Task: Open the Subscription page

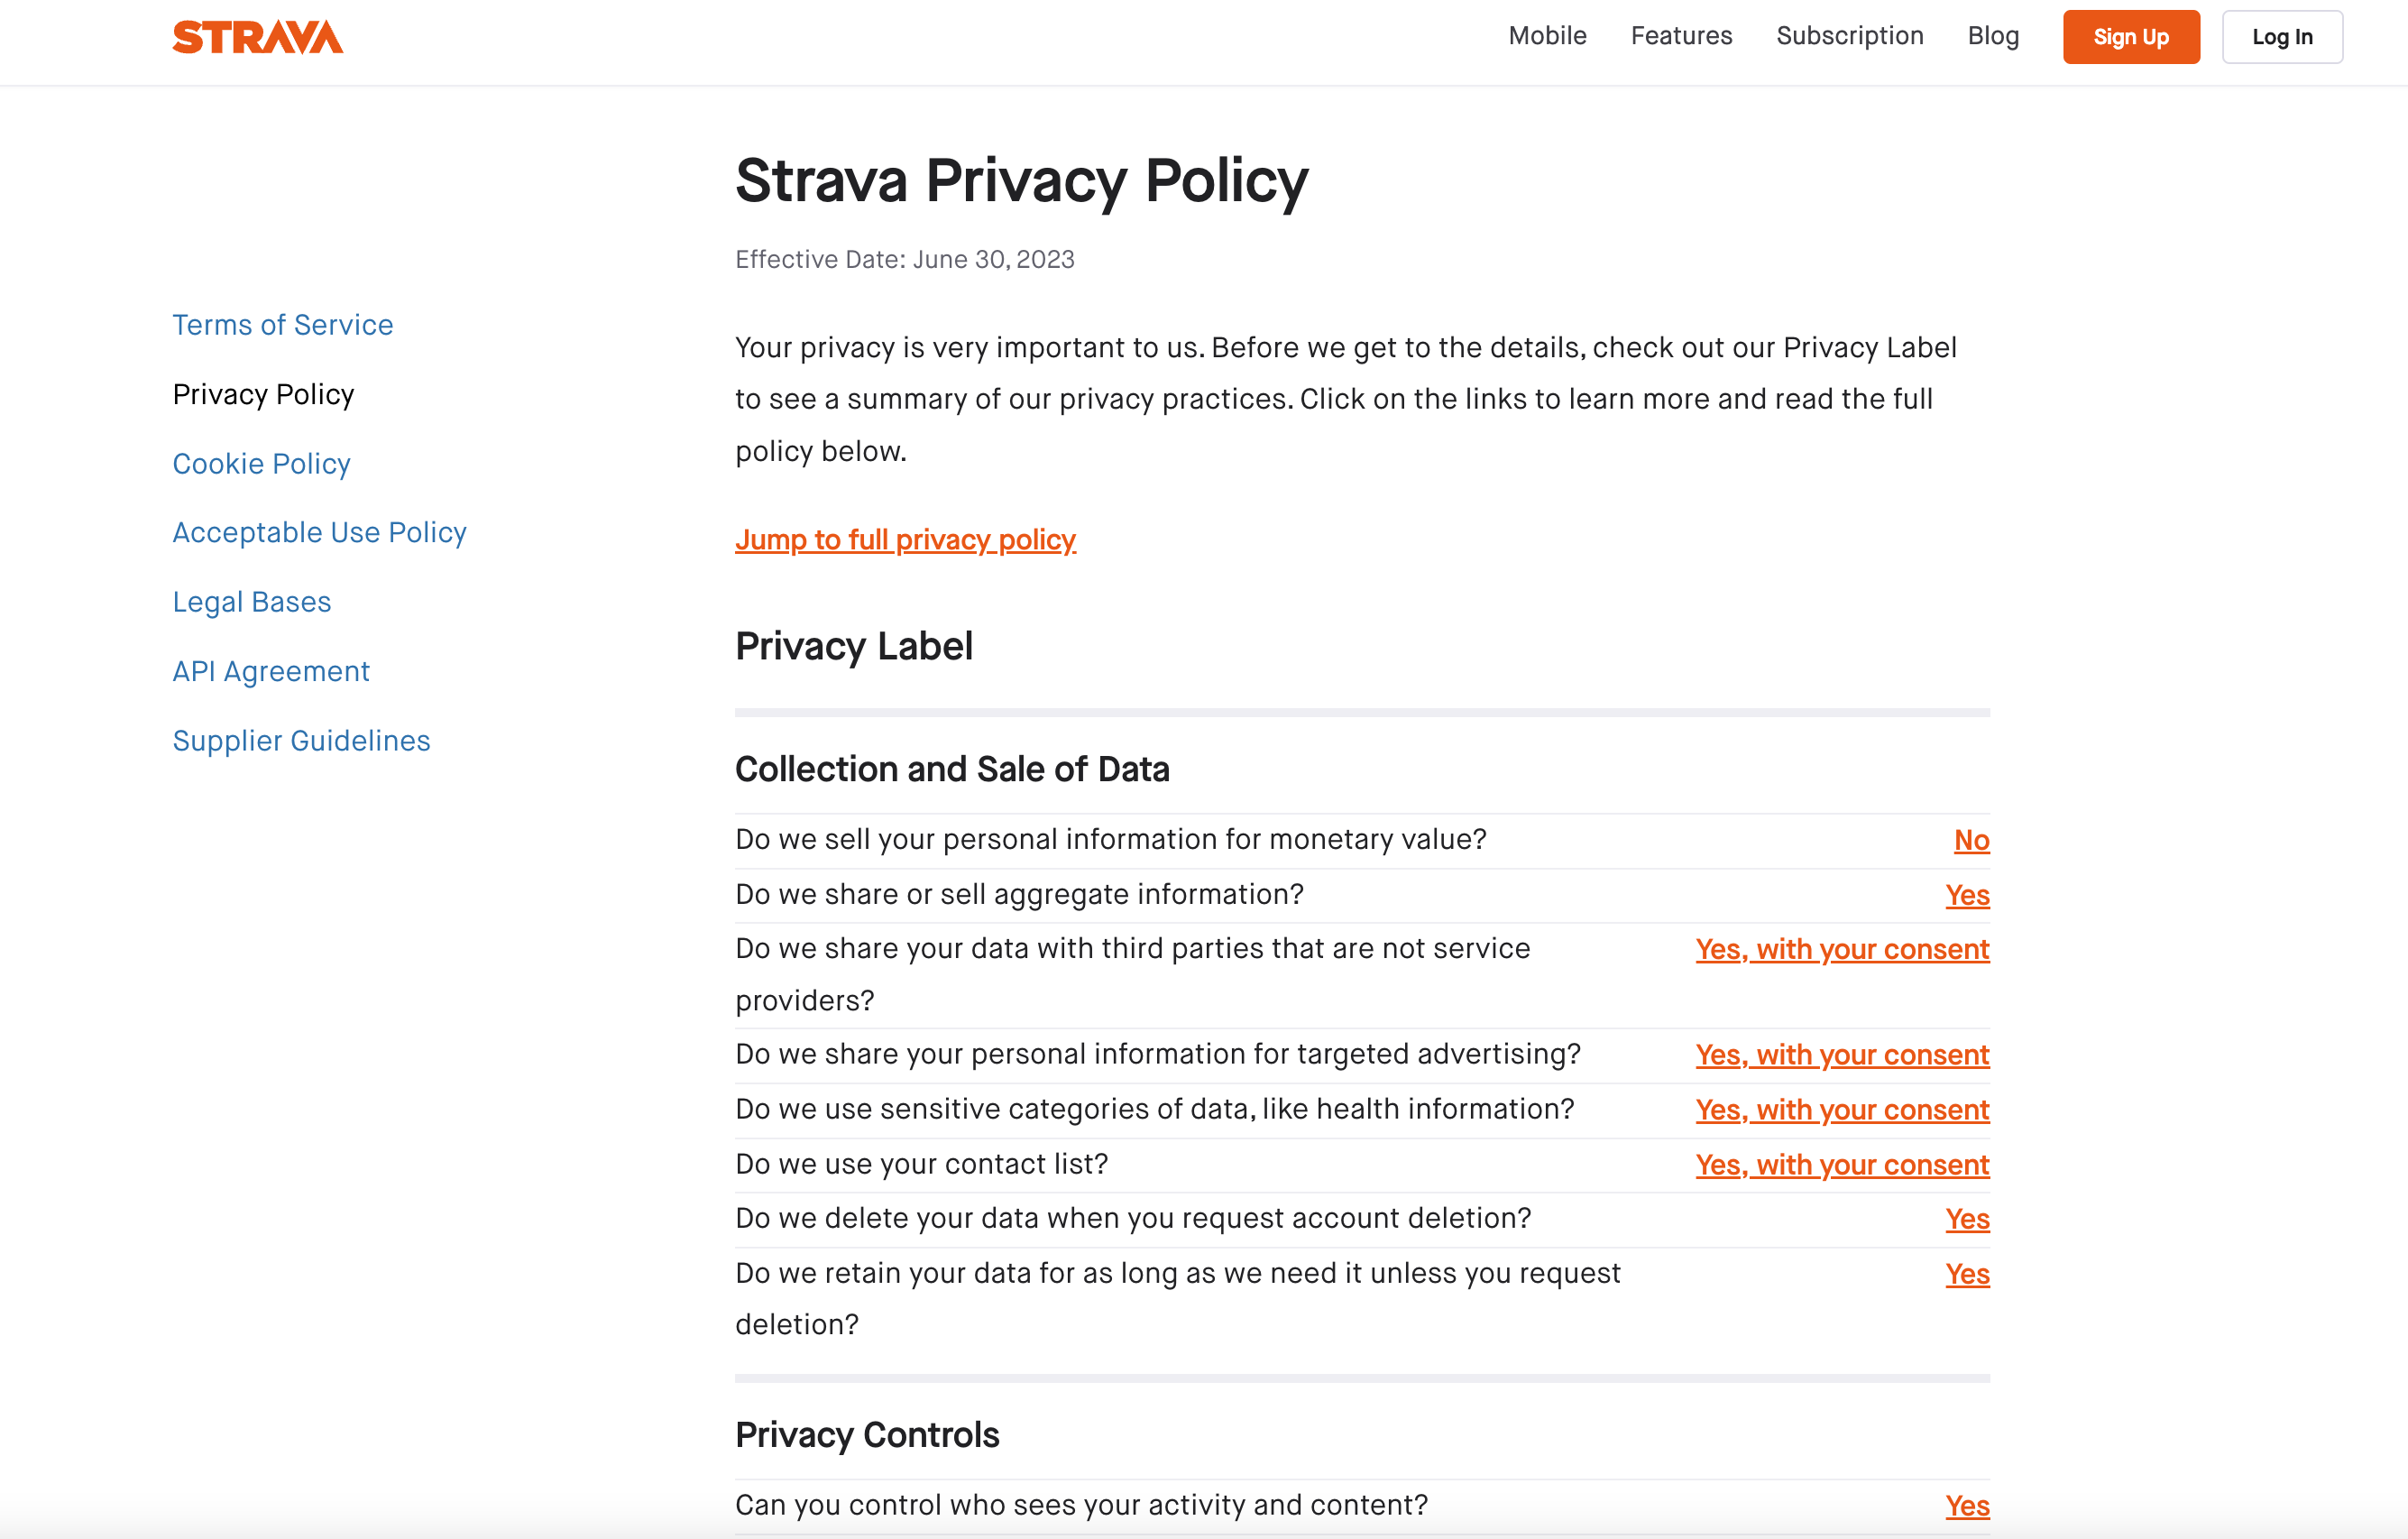Action: [x=1849, y=36]
